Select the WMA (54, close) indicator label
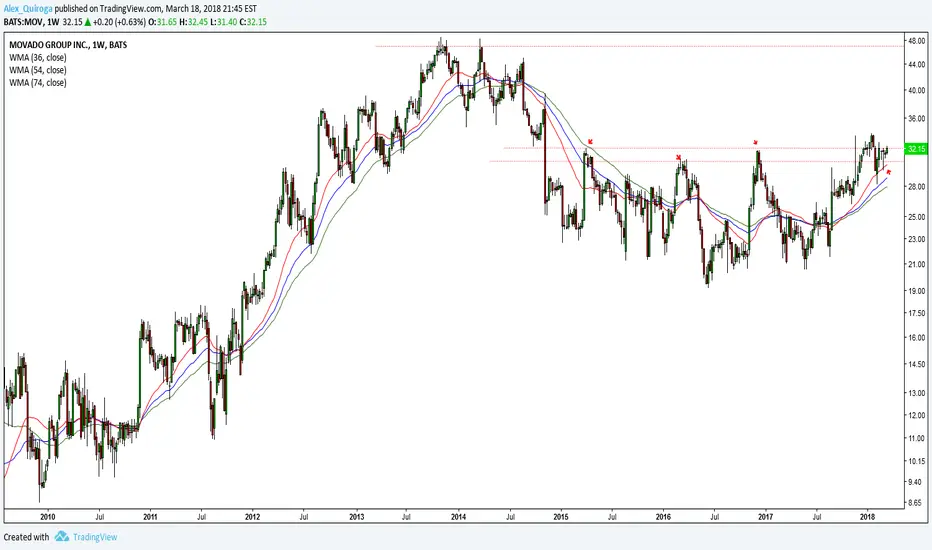The image size is (932, 550). click(x=37, y=70)
